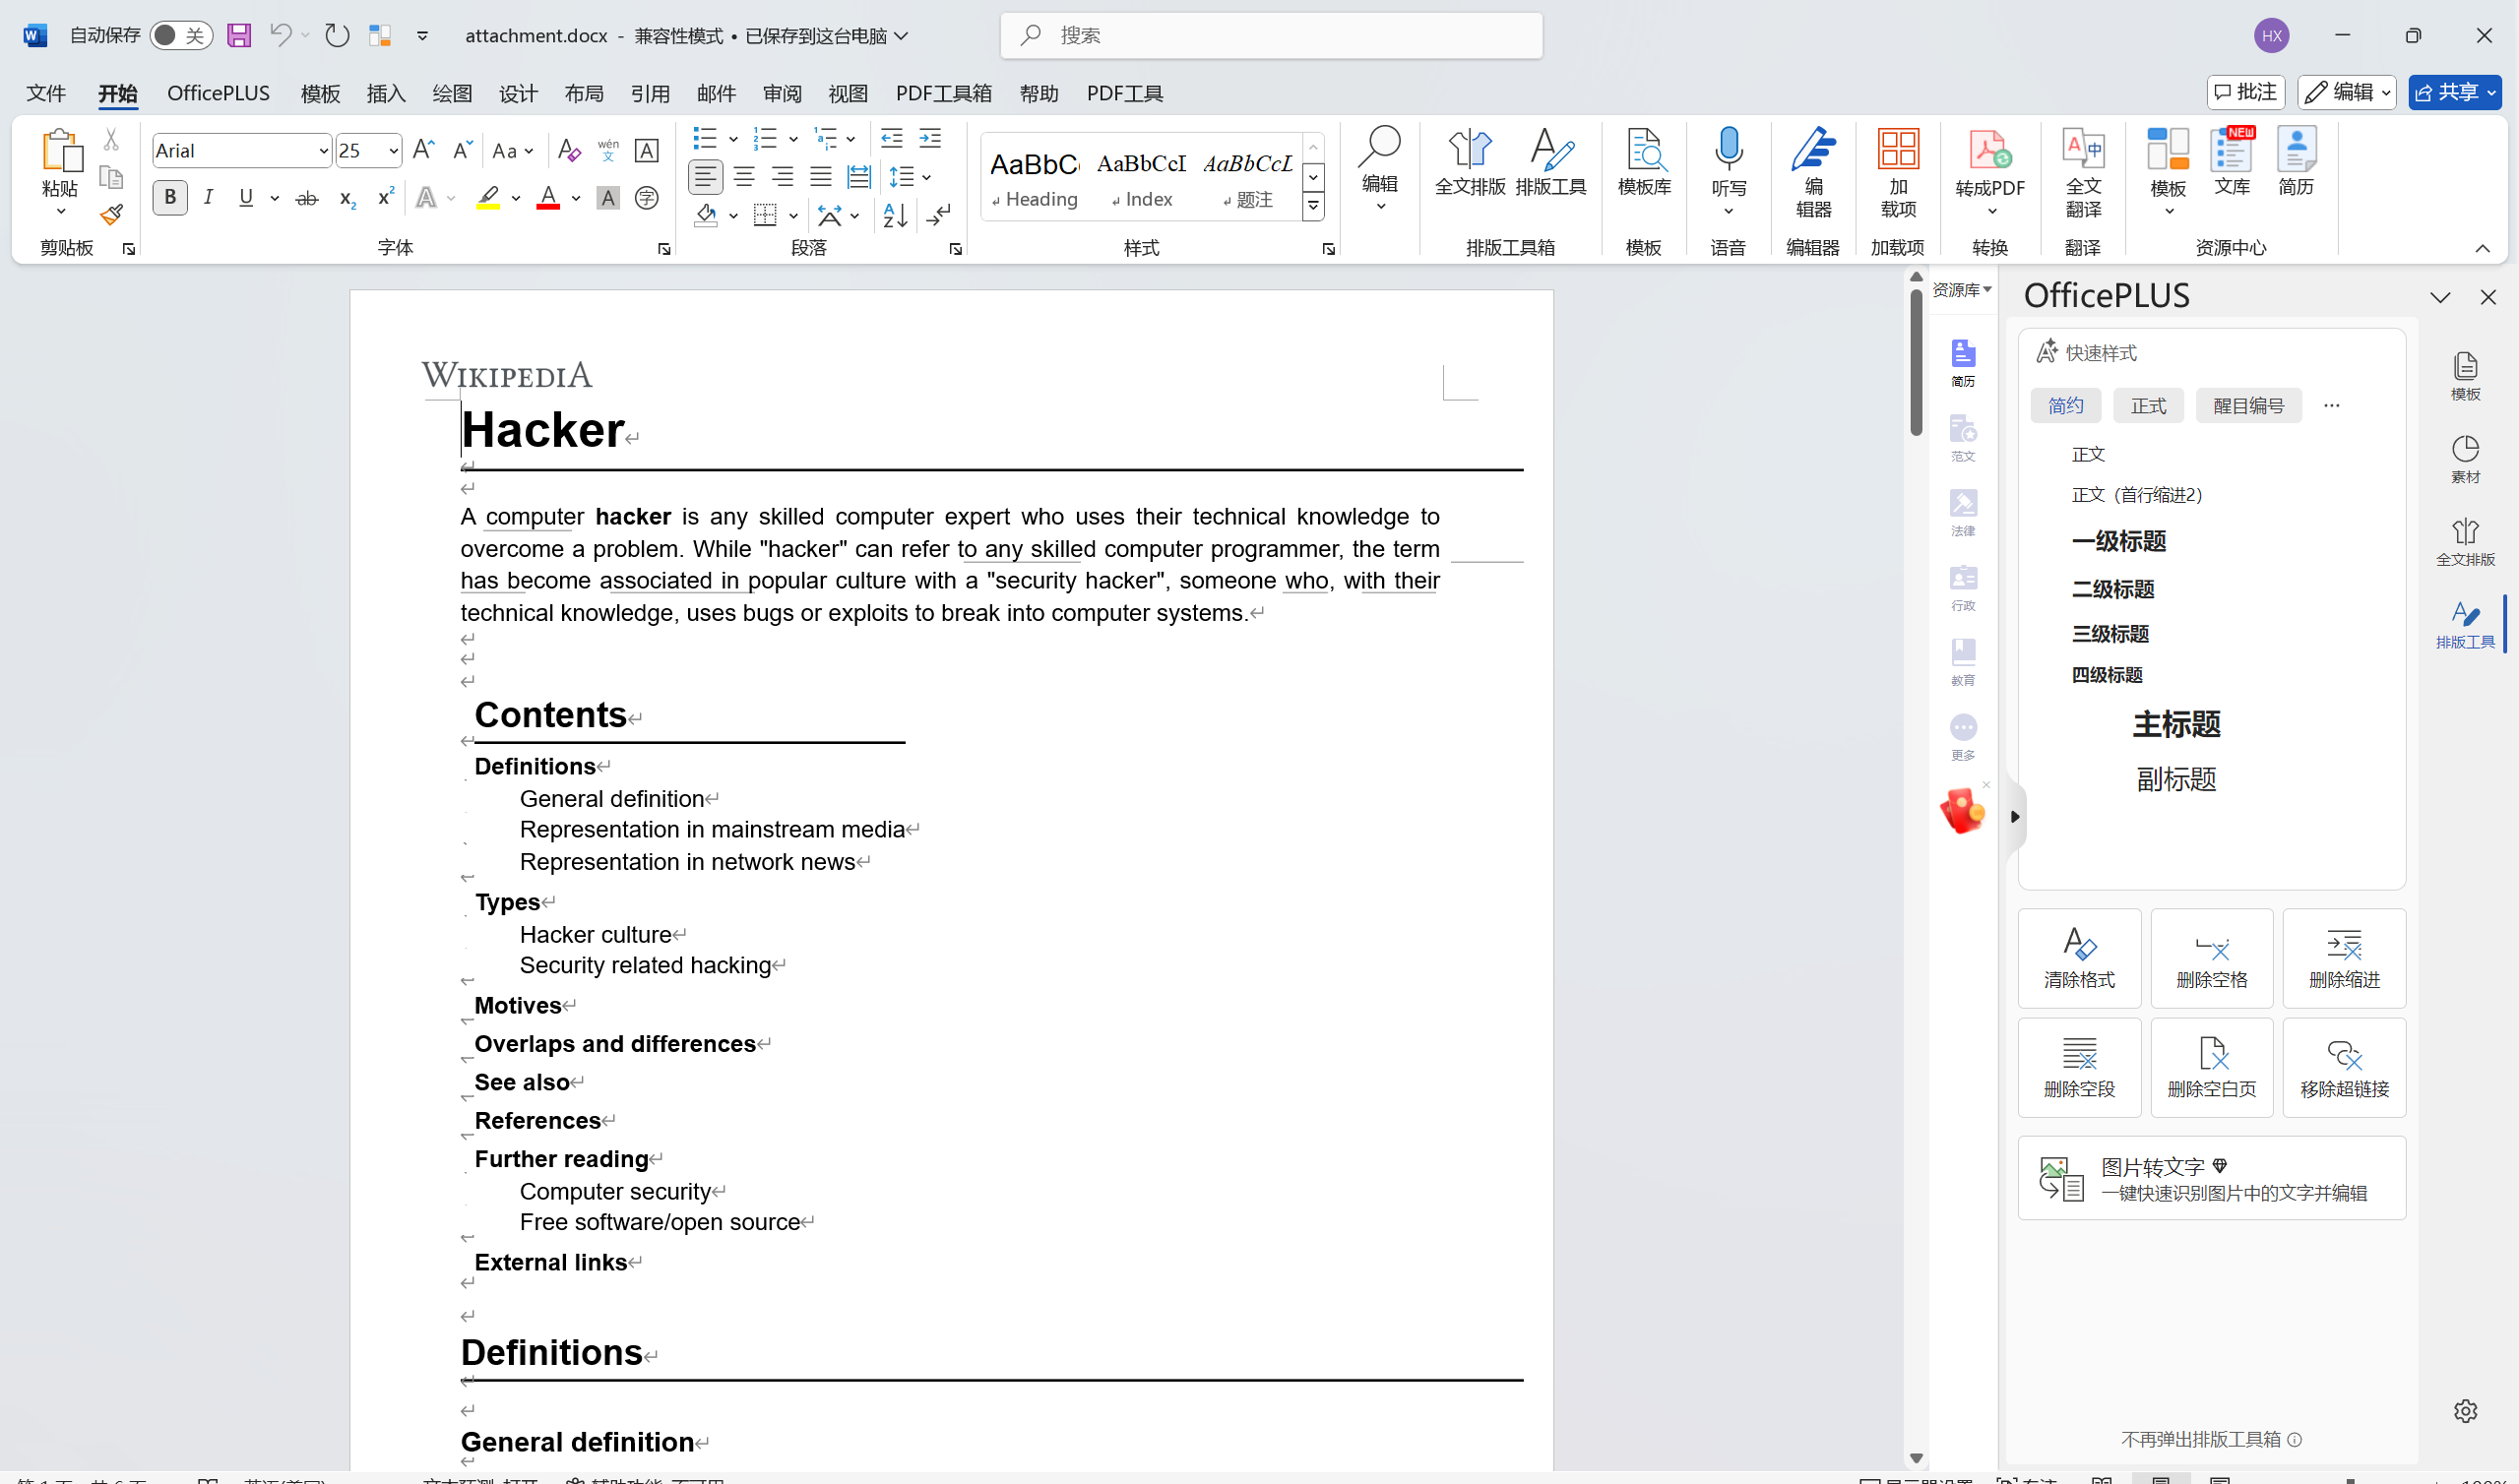Toggle Show/Hide paragraph marks button
Viewport: 2519px width, 1484px height.
pyautogui.click(x=938, y=215)
